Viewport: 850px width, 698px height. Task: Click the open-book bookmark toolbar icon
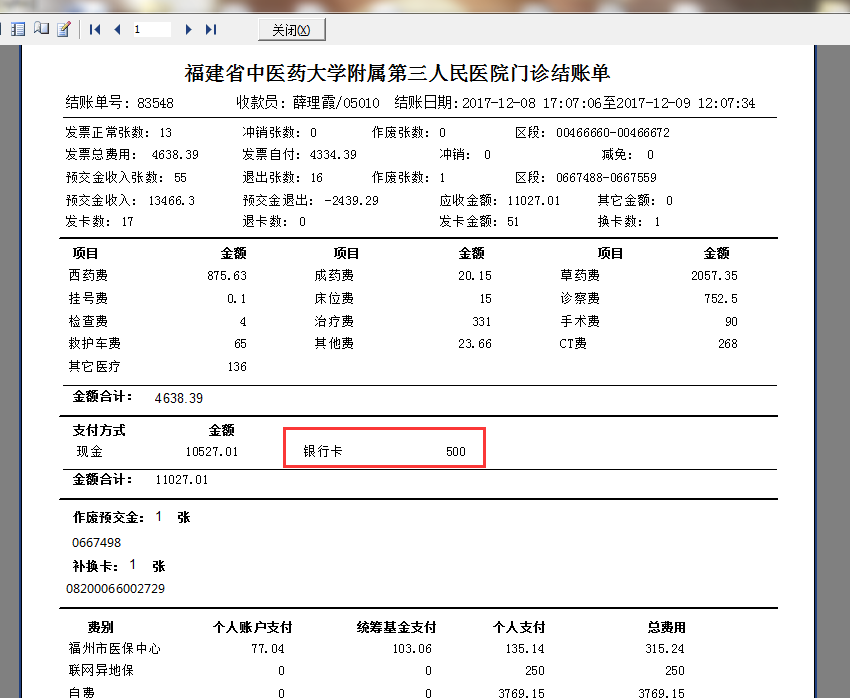click(x=41, y=29)
